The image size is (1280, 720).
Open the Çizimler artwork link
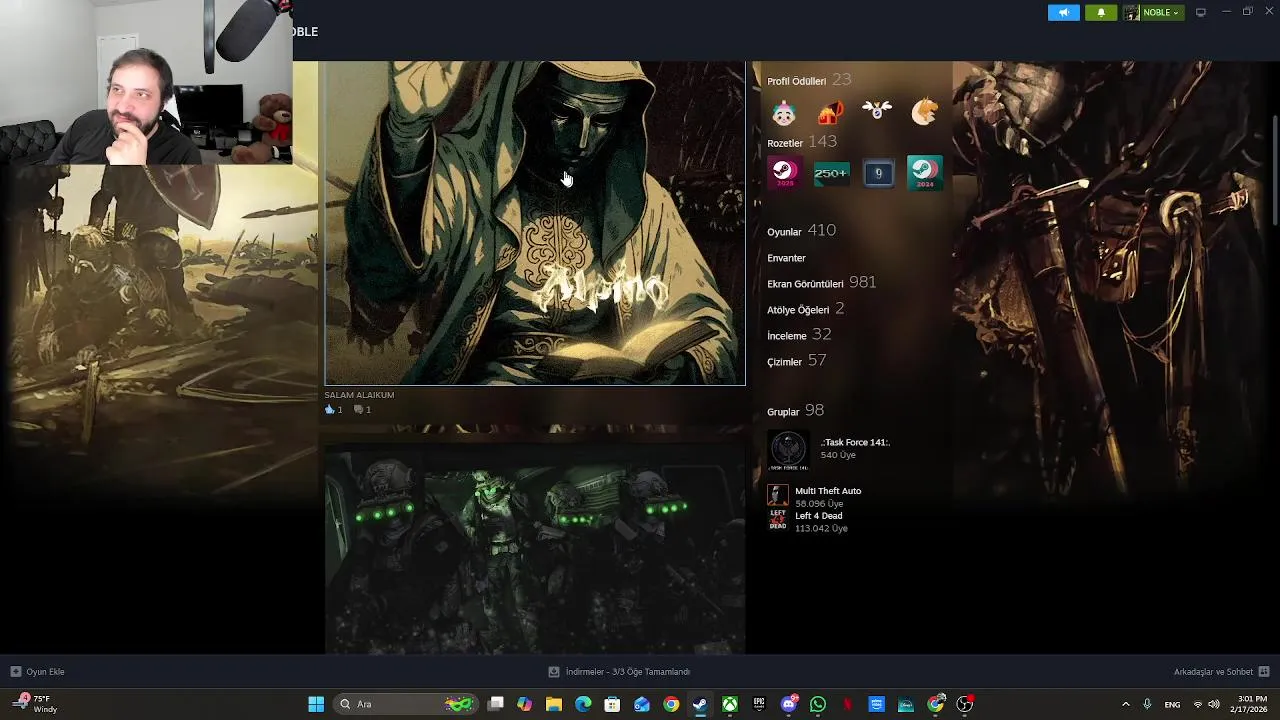(796, 361)
